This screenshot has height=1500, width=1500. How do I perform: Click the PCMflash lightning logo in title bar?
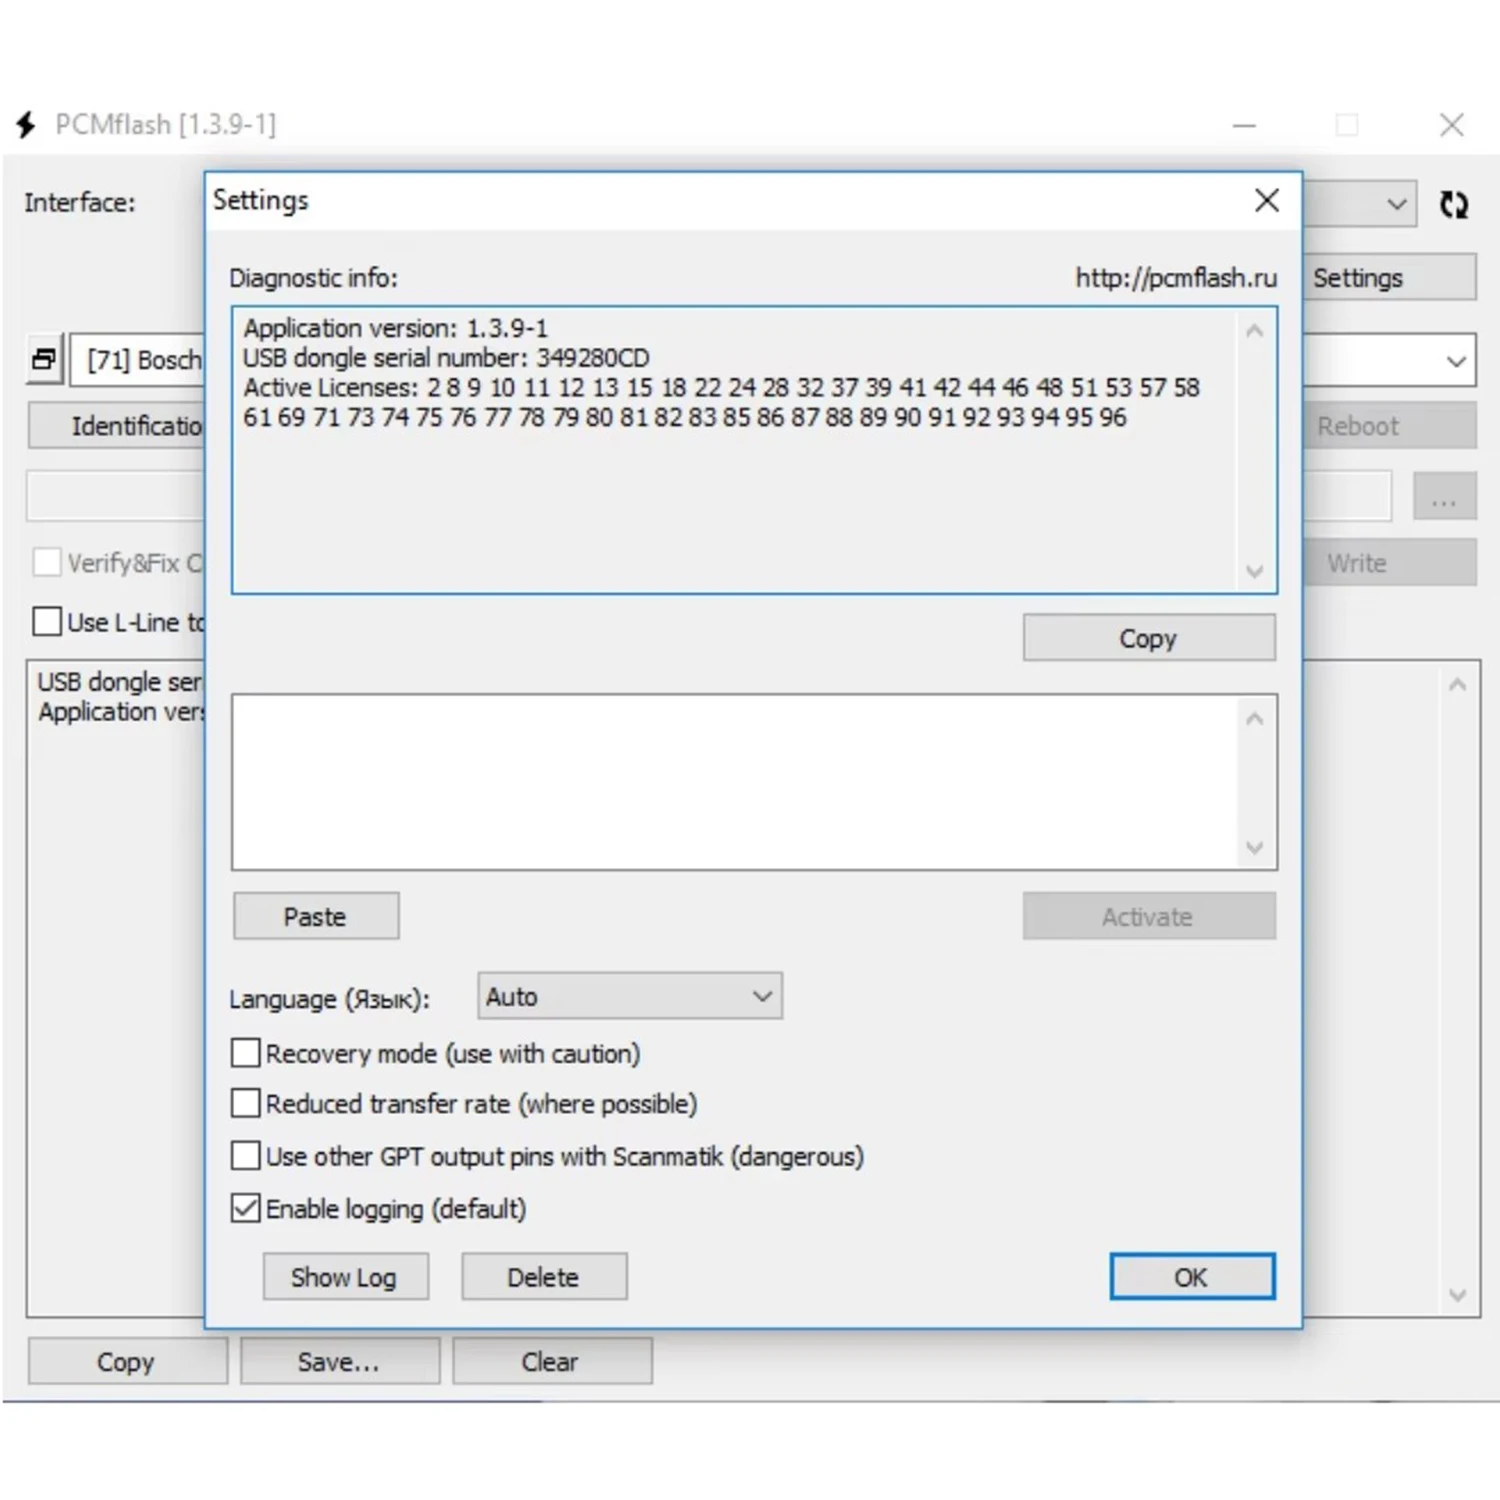[x=25, y=124]
